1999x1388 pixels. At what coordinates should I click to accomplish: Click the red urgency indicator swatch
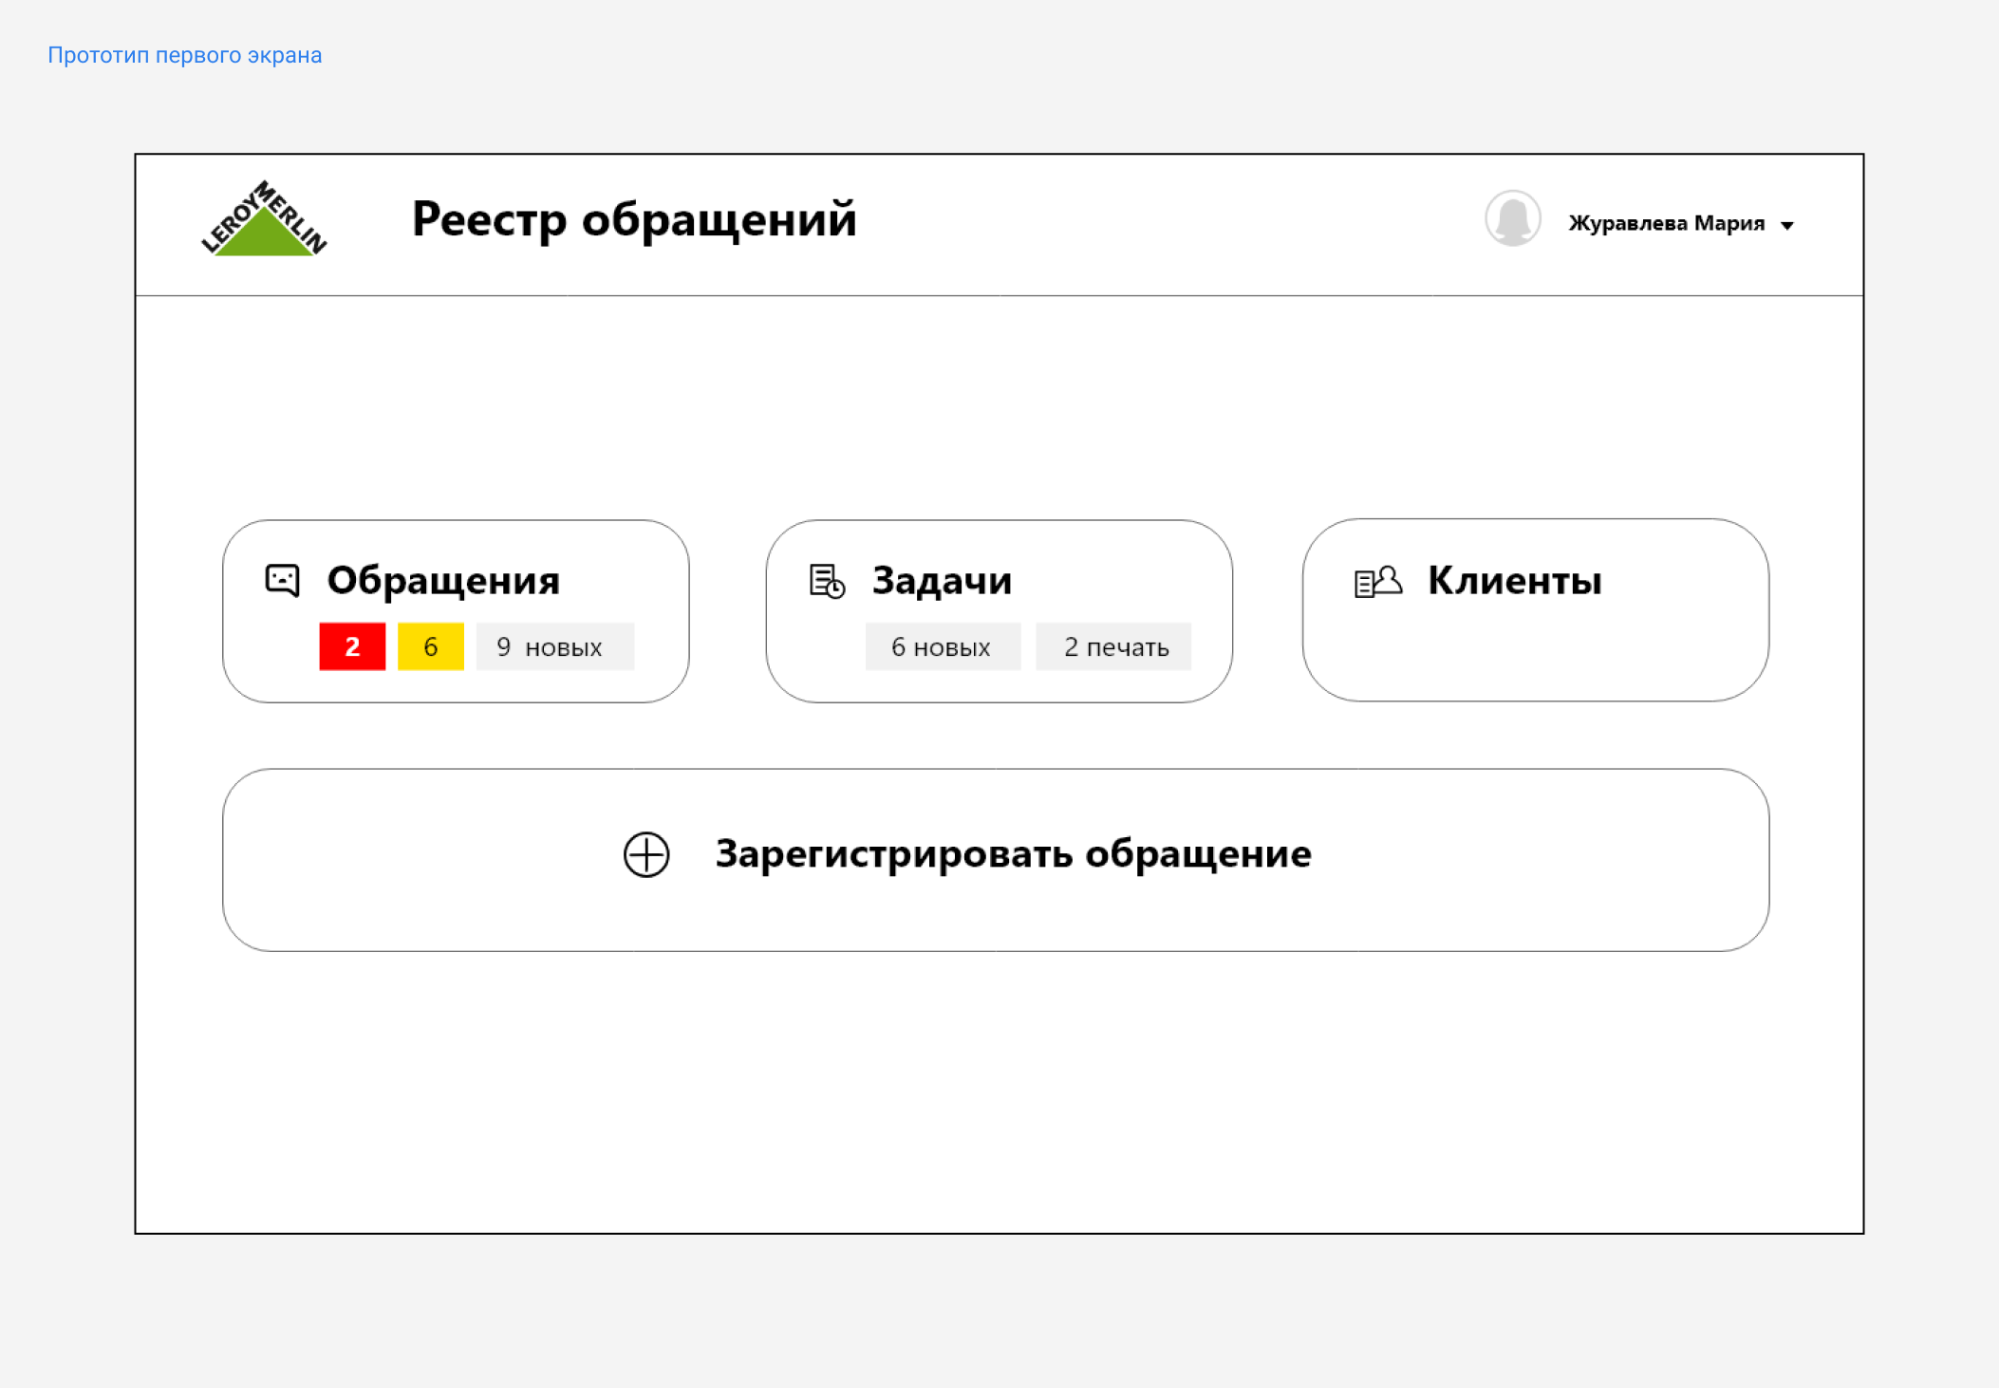[x=351, y=646]
